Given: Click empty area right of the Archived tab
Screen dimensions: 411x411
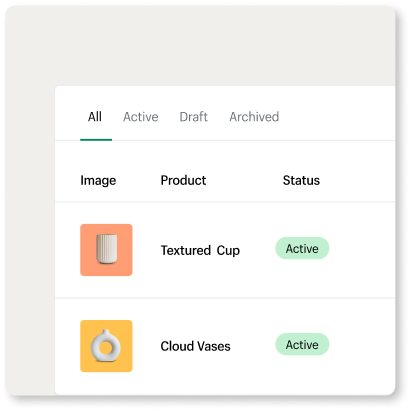Looking at the screenshot, I should [337, 115].
